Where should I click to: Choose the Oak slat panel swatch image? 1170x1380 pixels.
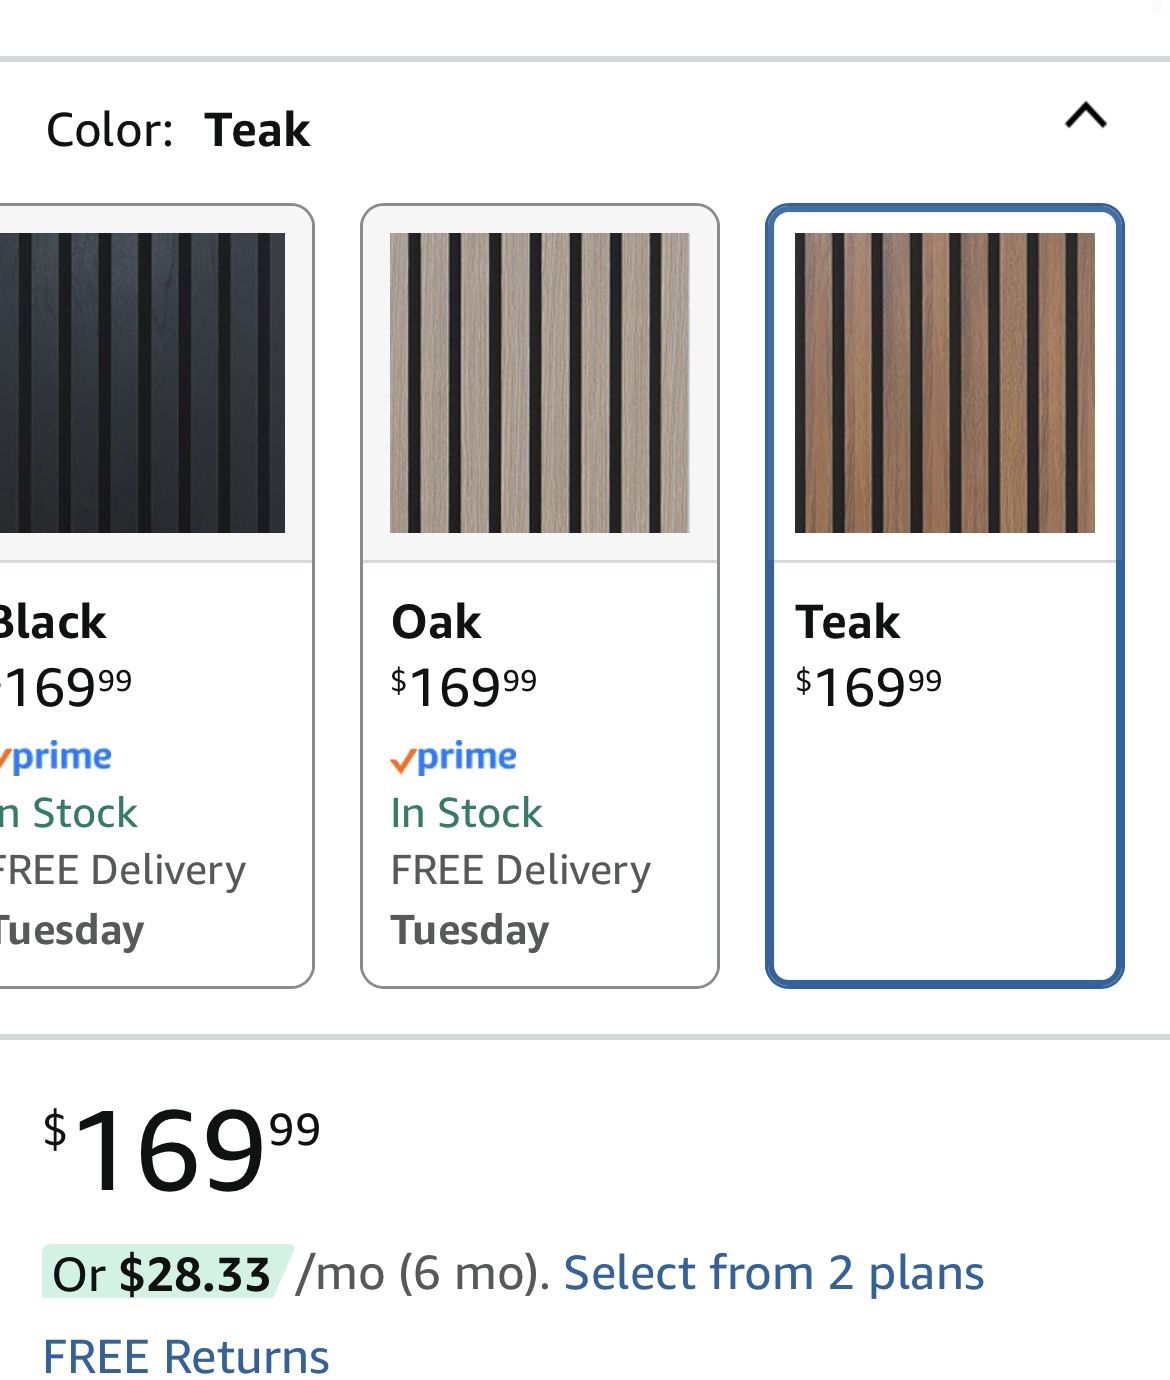(539, 382)
